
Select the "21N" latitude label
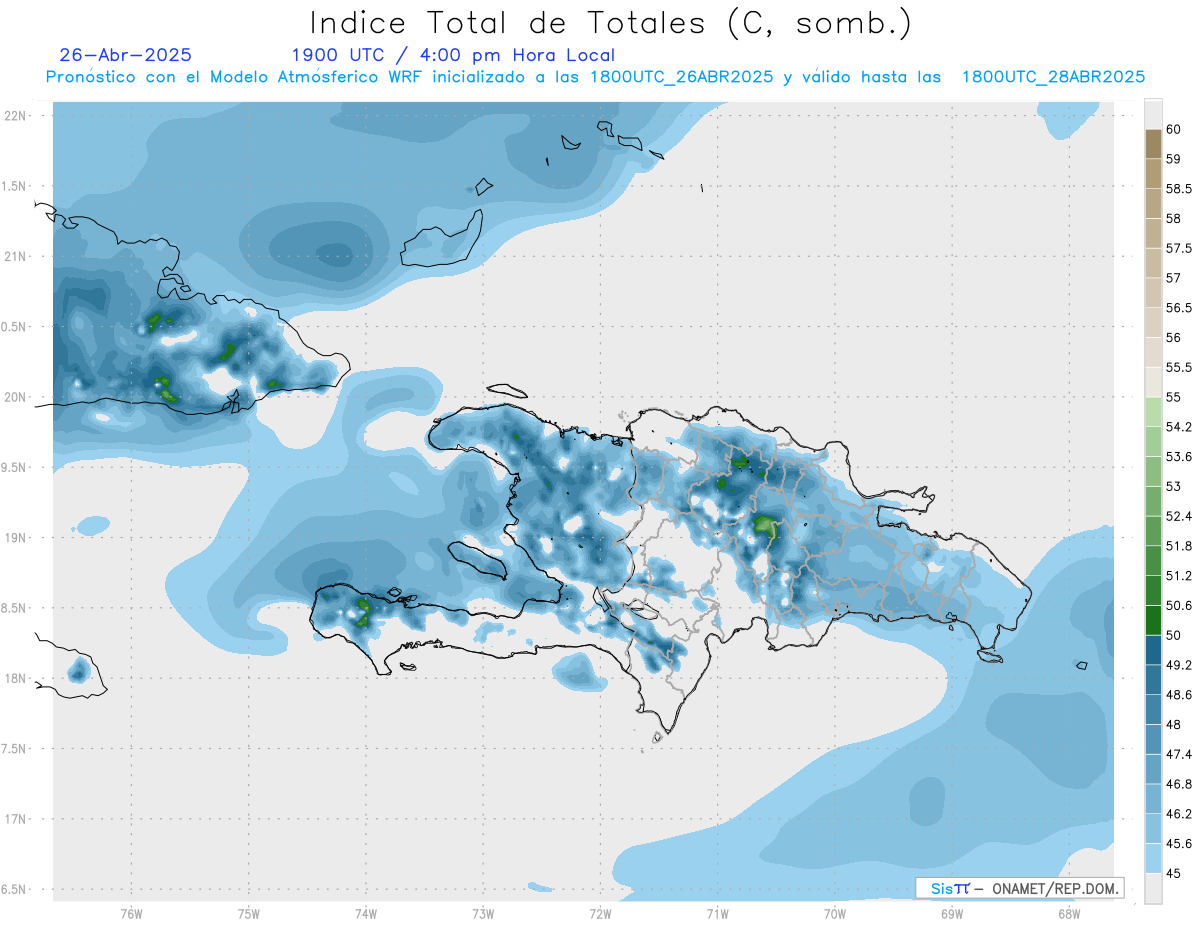(16, 256)
